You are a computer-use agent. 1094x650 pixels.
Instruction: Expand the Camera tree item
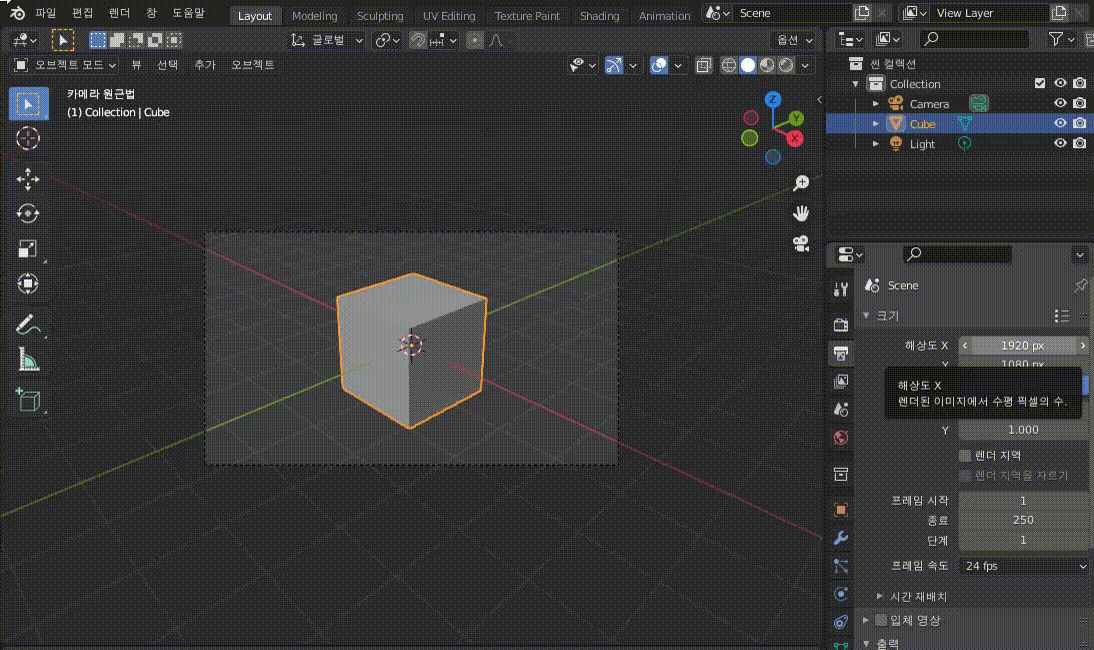[876, 103]
